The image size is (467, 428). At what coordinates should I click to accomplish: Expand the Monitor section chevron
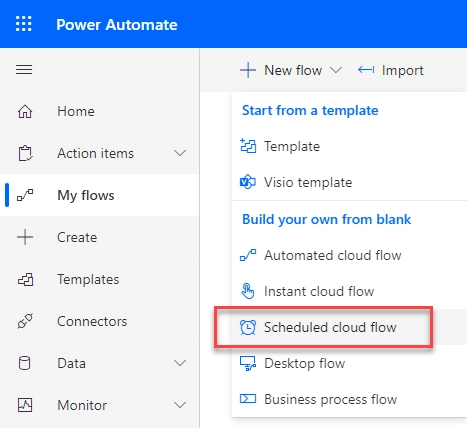180,405
